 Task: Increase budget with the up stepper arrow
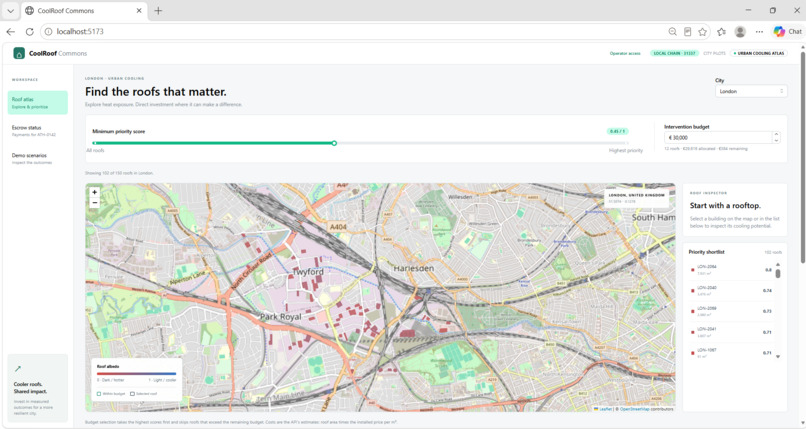point(776,135)
